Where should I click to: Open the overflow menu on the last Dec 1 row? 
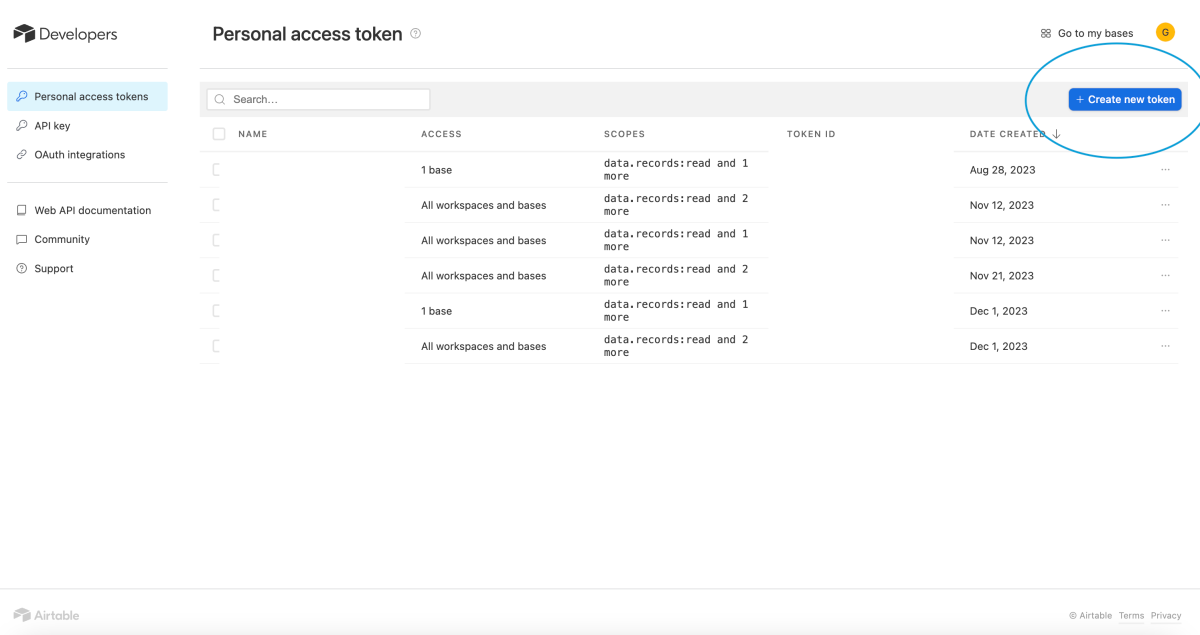point(1164,346)
